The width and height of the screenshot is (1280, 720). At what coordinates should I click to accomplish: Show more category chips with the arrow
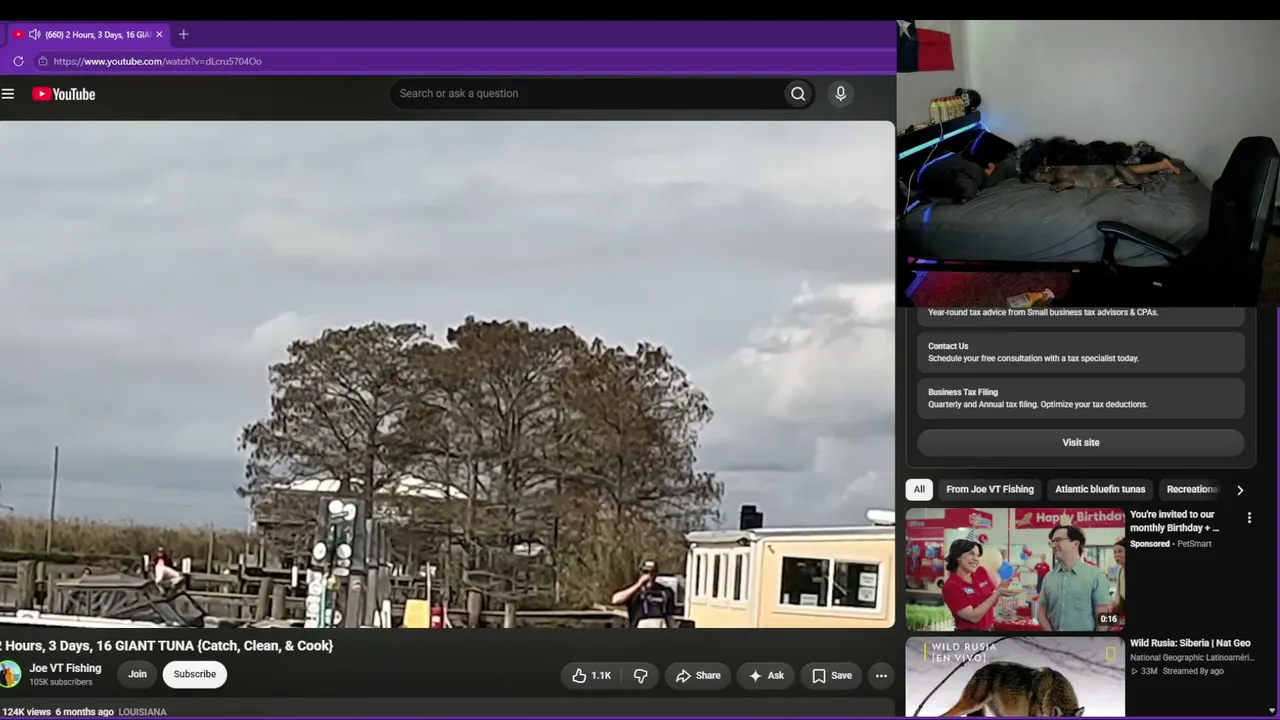coord(1240,490)
